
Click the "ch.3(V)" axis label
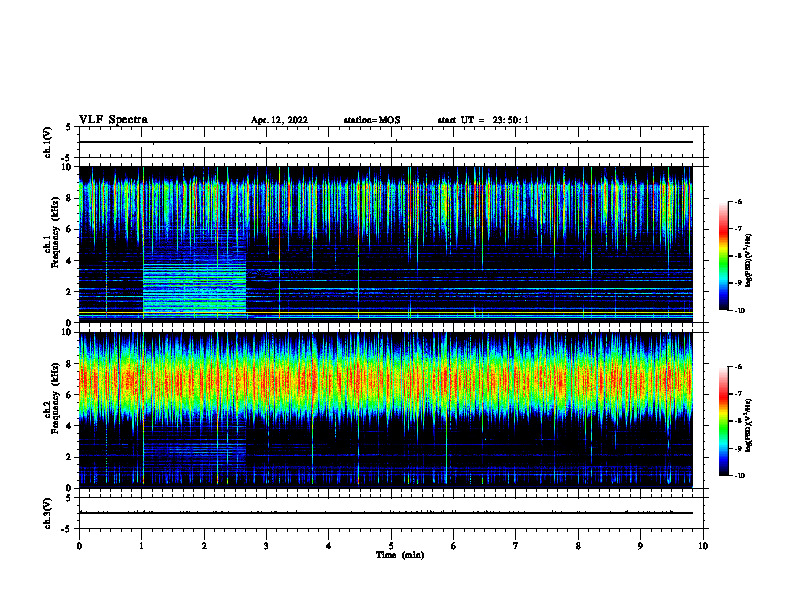pyautogui.click(x=48, y=513)
